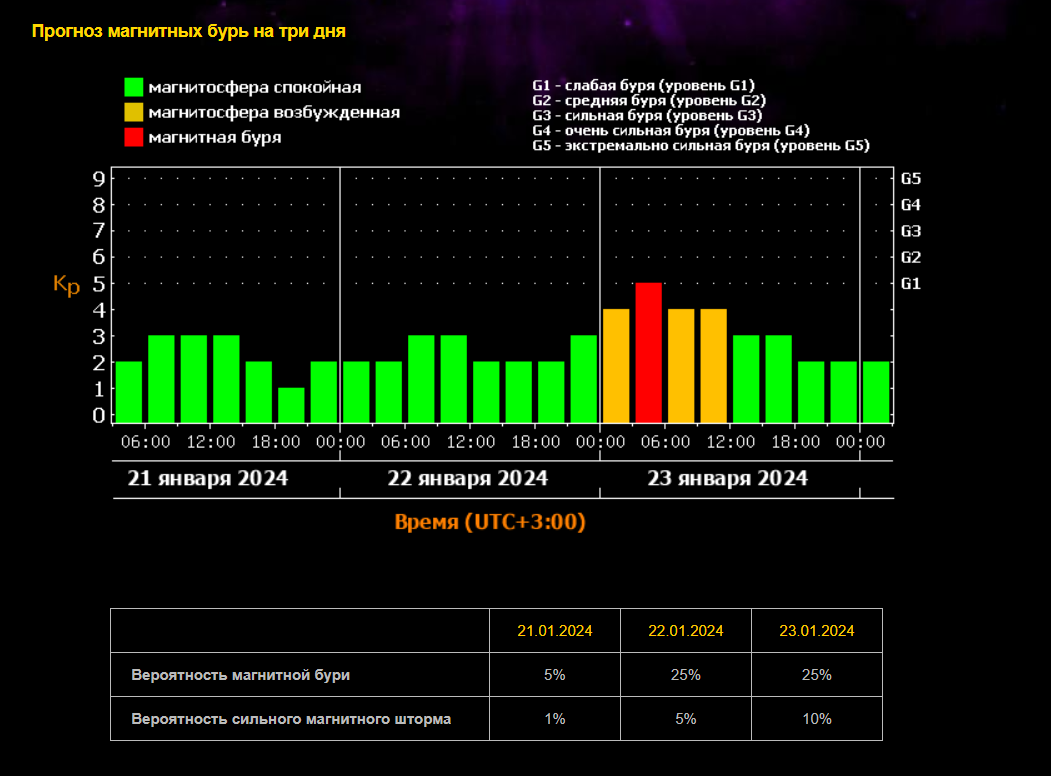
Task: Click the shortest green bar on 21 января
Action: (291, 404)
